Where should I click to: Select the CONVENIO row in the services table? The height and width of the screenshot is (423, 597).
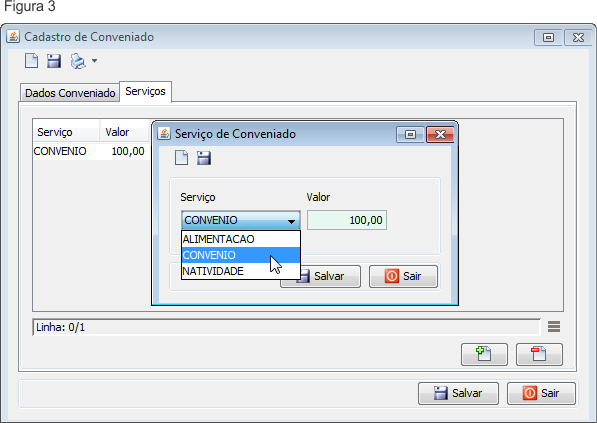tap(90, 151)
